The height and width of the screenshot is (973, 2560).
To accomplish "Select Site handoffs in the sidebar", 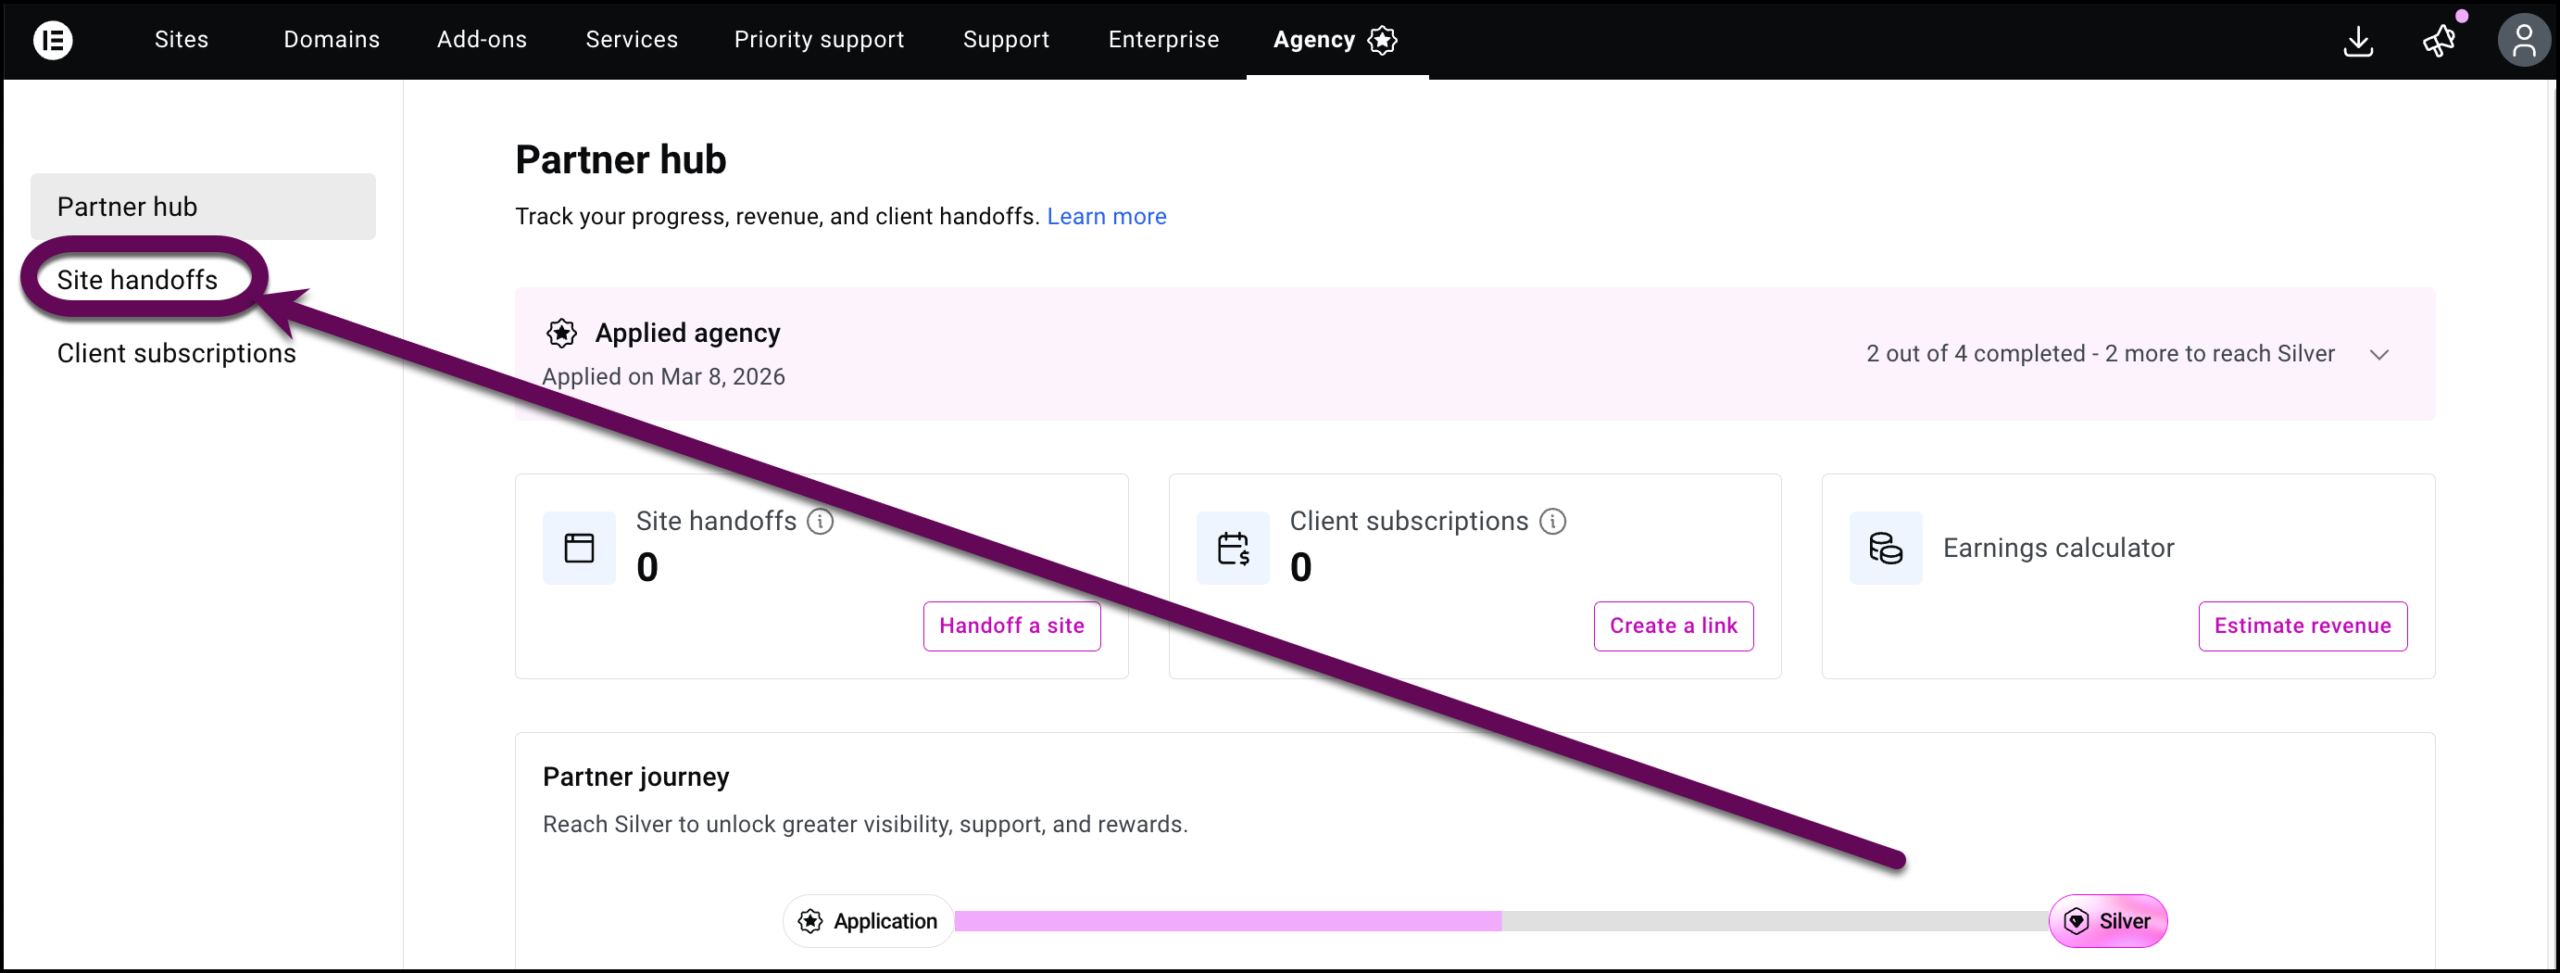I will (138, 279).
